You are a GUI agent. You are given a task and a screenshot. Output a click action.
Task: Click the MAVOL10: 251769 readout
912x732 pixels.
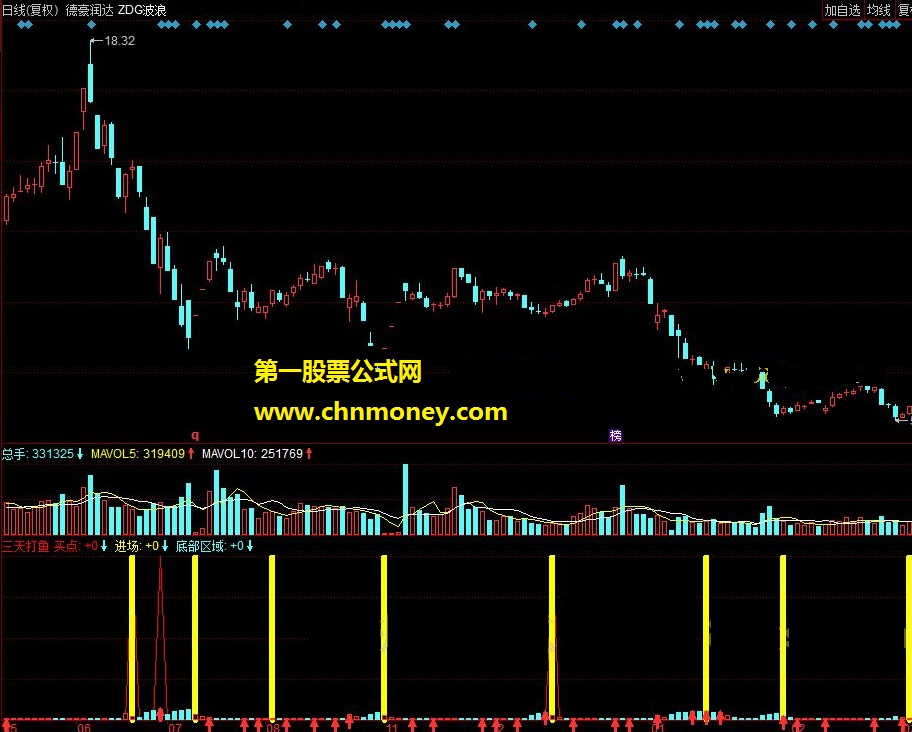click(252, 454)
